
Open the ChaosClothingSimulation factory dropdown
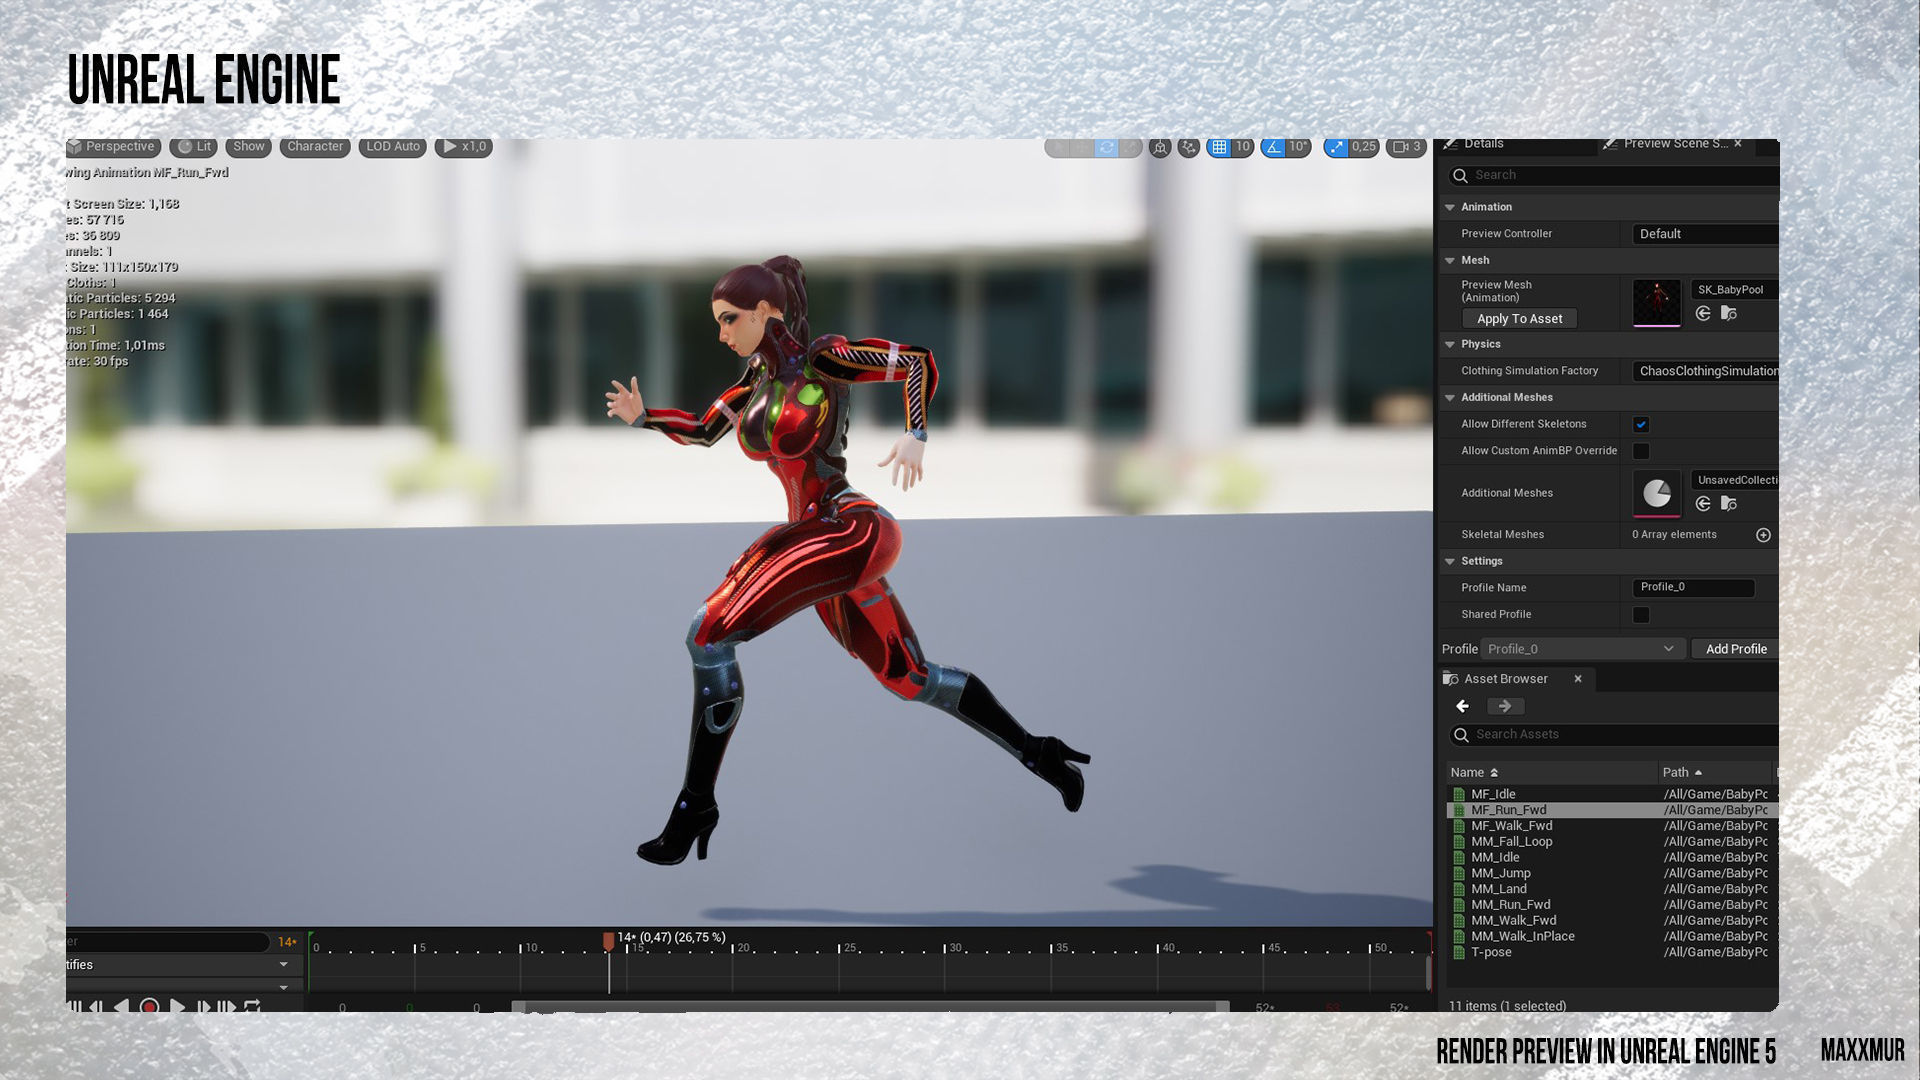click(x=1706, y=371)
